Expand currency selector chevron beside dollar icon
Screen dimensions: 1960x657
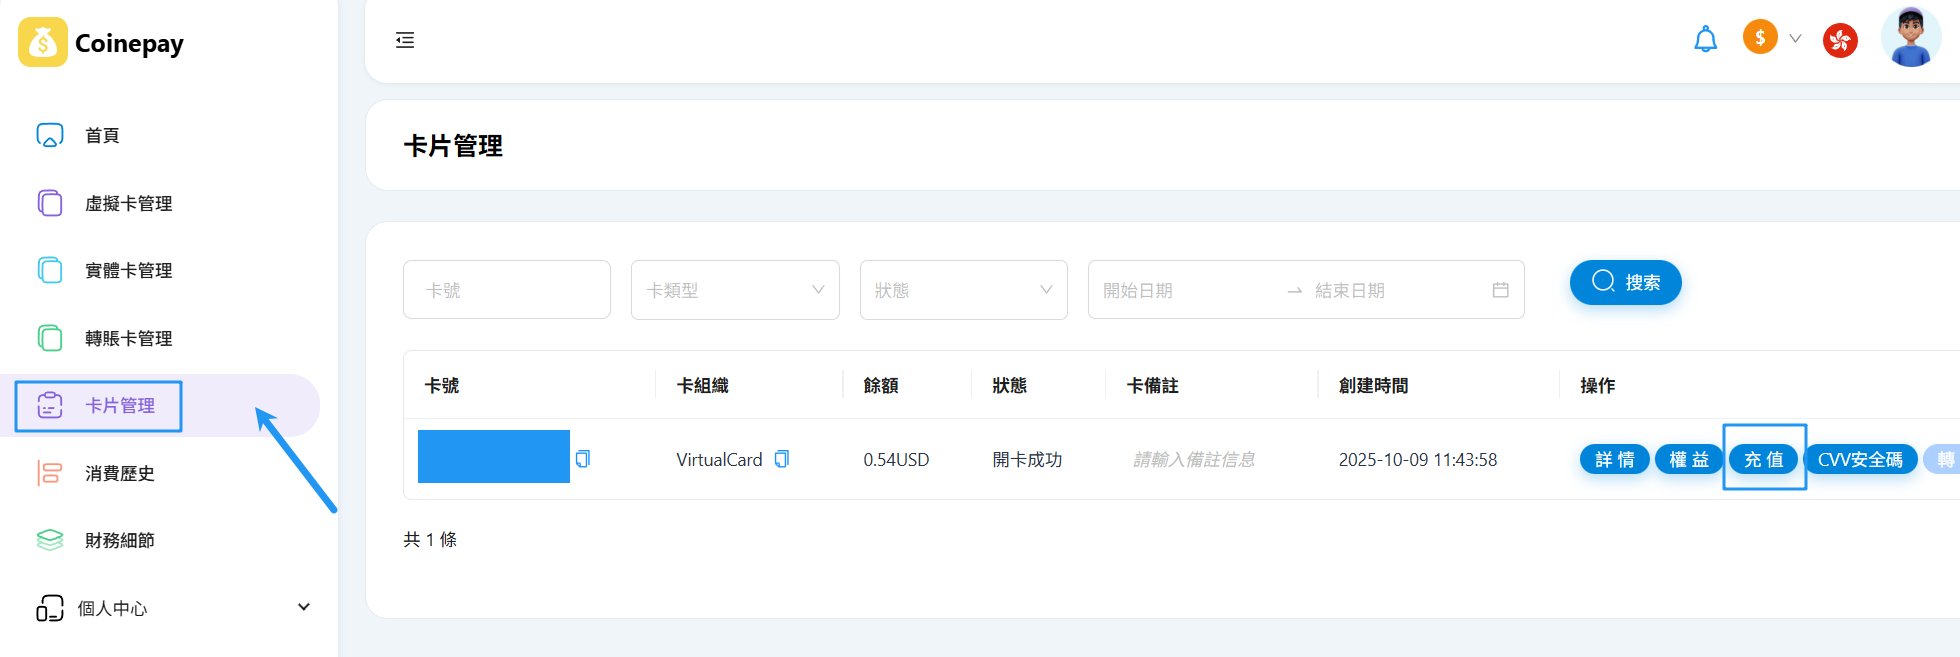[1795, 39]
